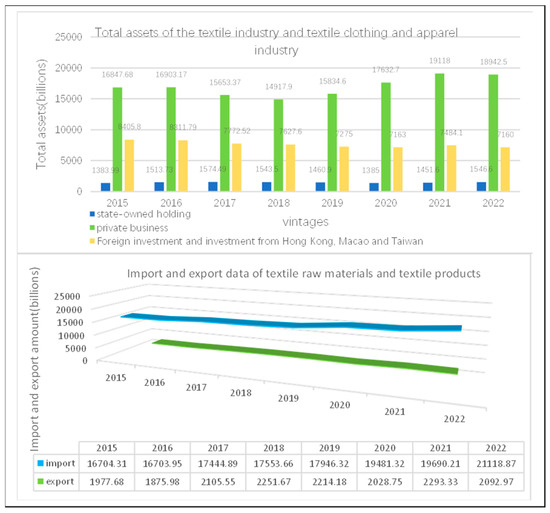The width and height of the screenshot is (550, 513).
Task: Select the vintages axis title
Action: [x=306, y=222]
